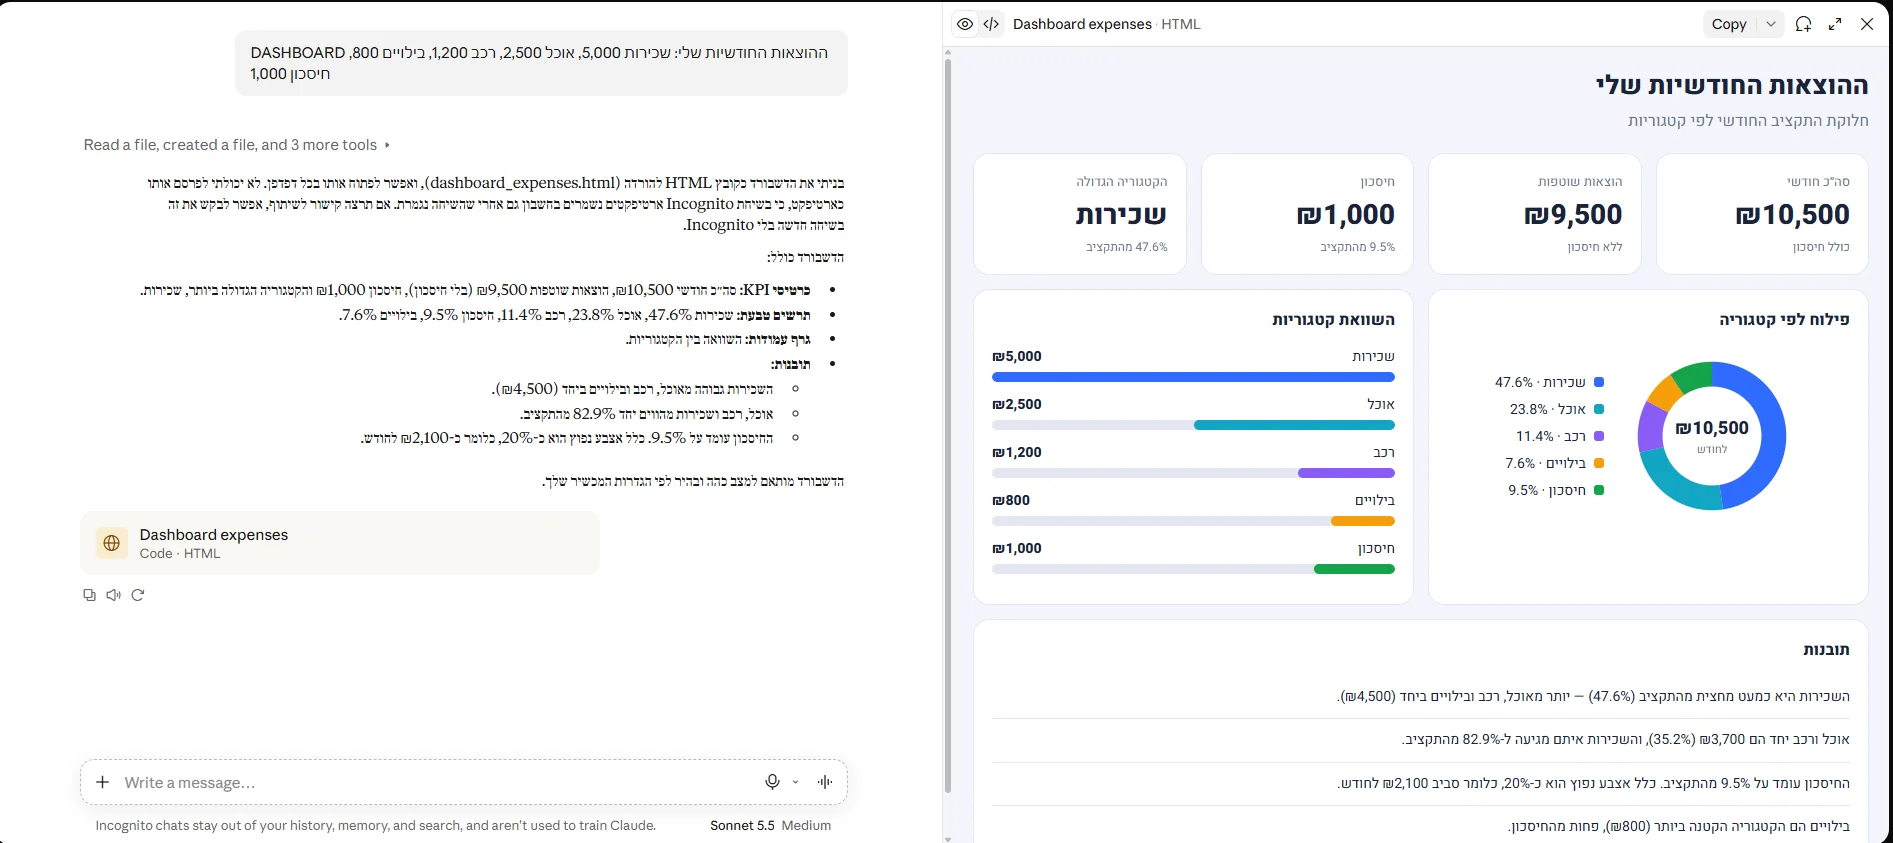The height and width of the screenshot is (843, 1893).
Task: Click the read aloud speaker icon
Action: pyautogui.click(x=114, y=595)
